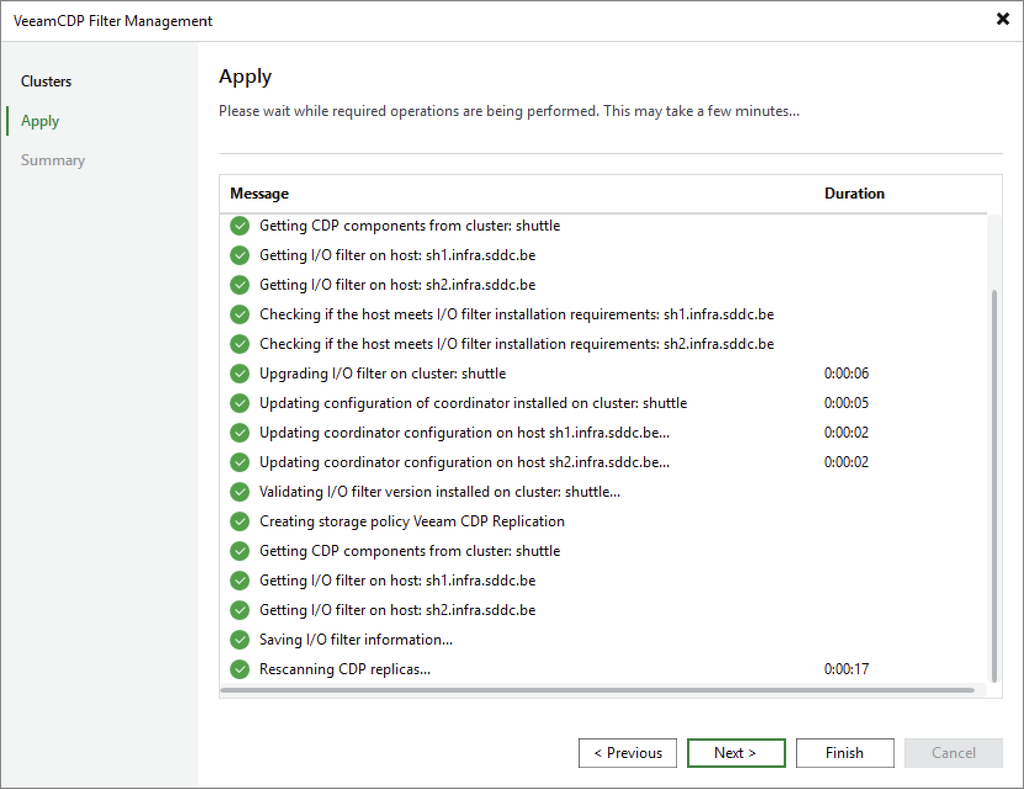Click check icon for Checking requirements sh1 host
This screenshot has width=1024, height=789.
coord(240,314)
